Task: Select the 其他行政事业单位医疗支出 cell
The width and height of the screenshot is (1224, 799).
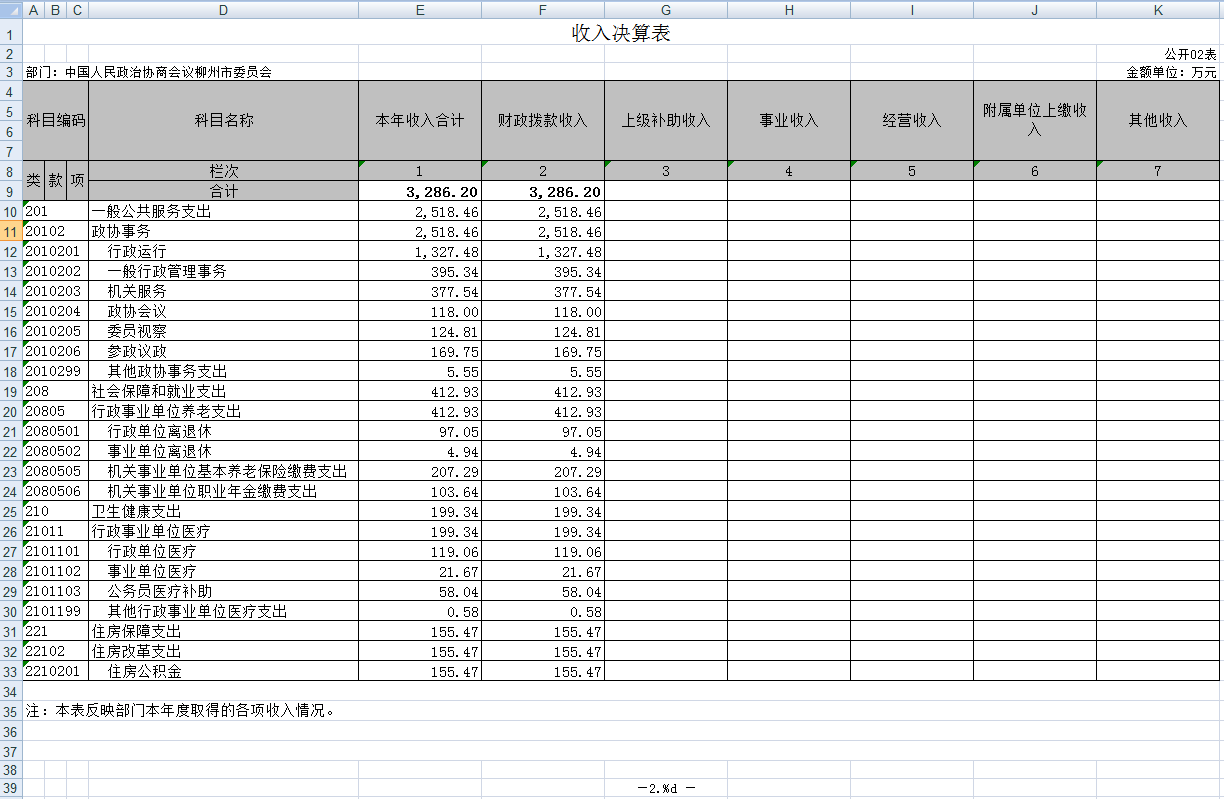Action: 224,611
